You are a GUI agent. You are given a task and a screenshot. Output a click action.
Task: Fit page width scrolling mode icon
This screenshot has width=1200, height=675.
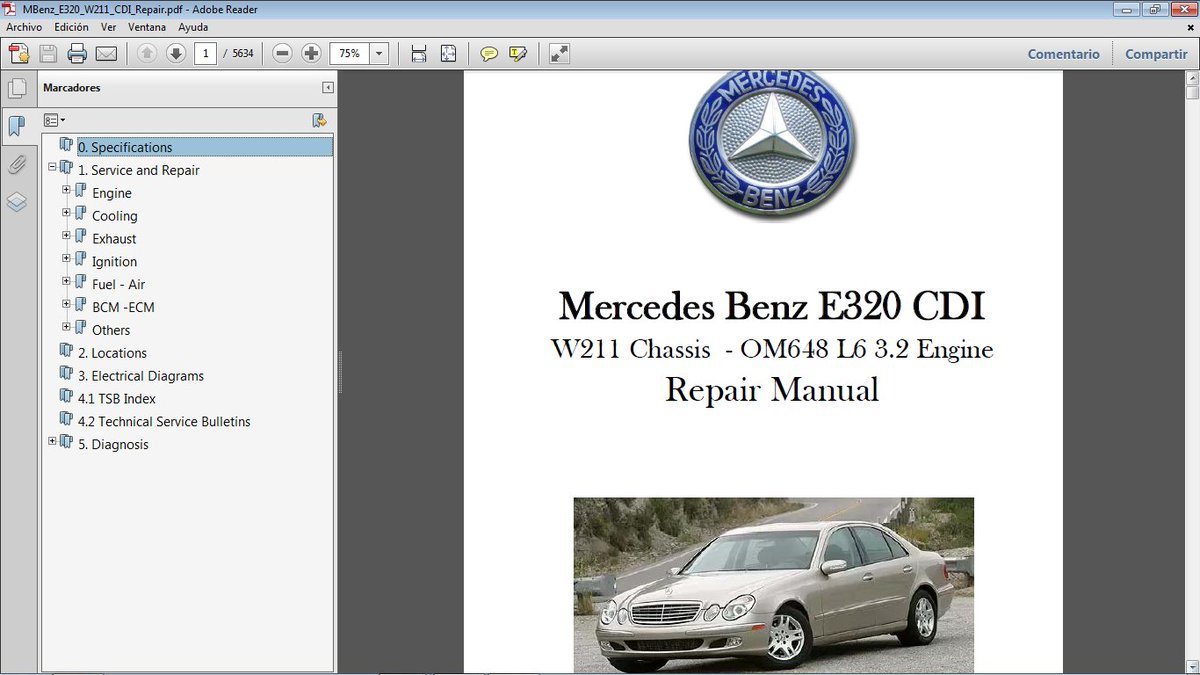(419, 54)
